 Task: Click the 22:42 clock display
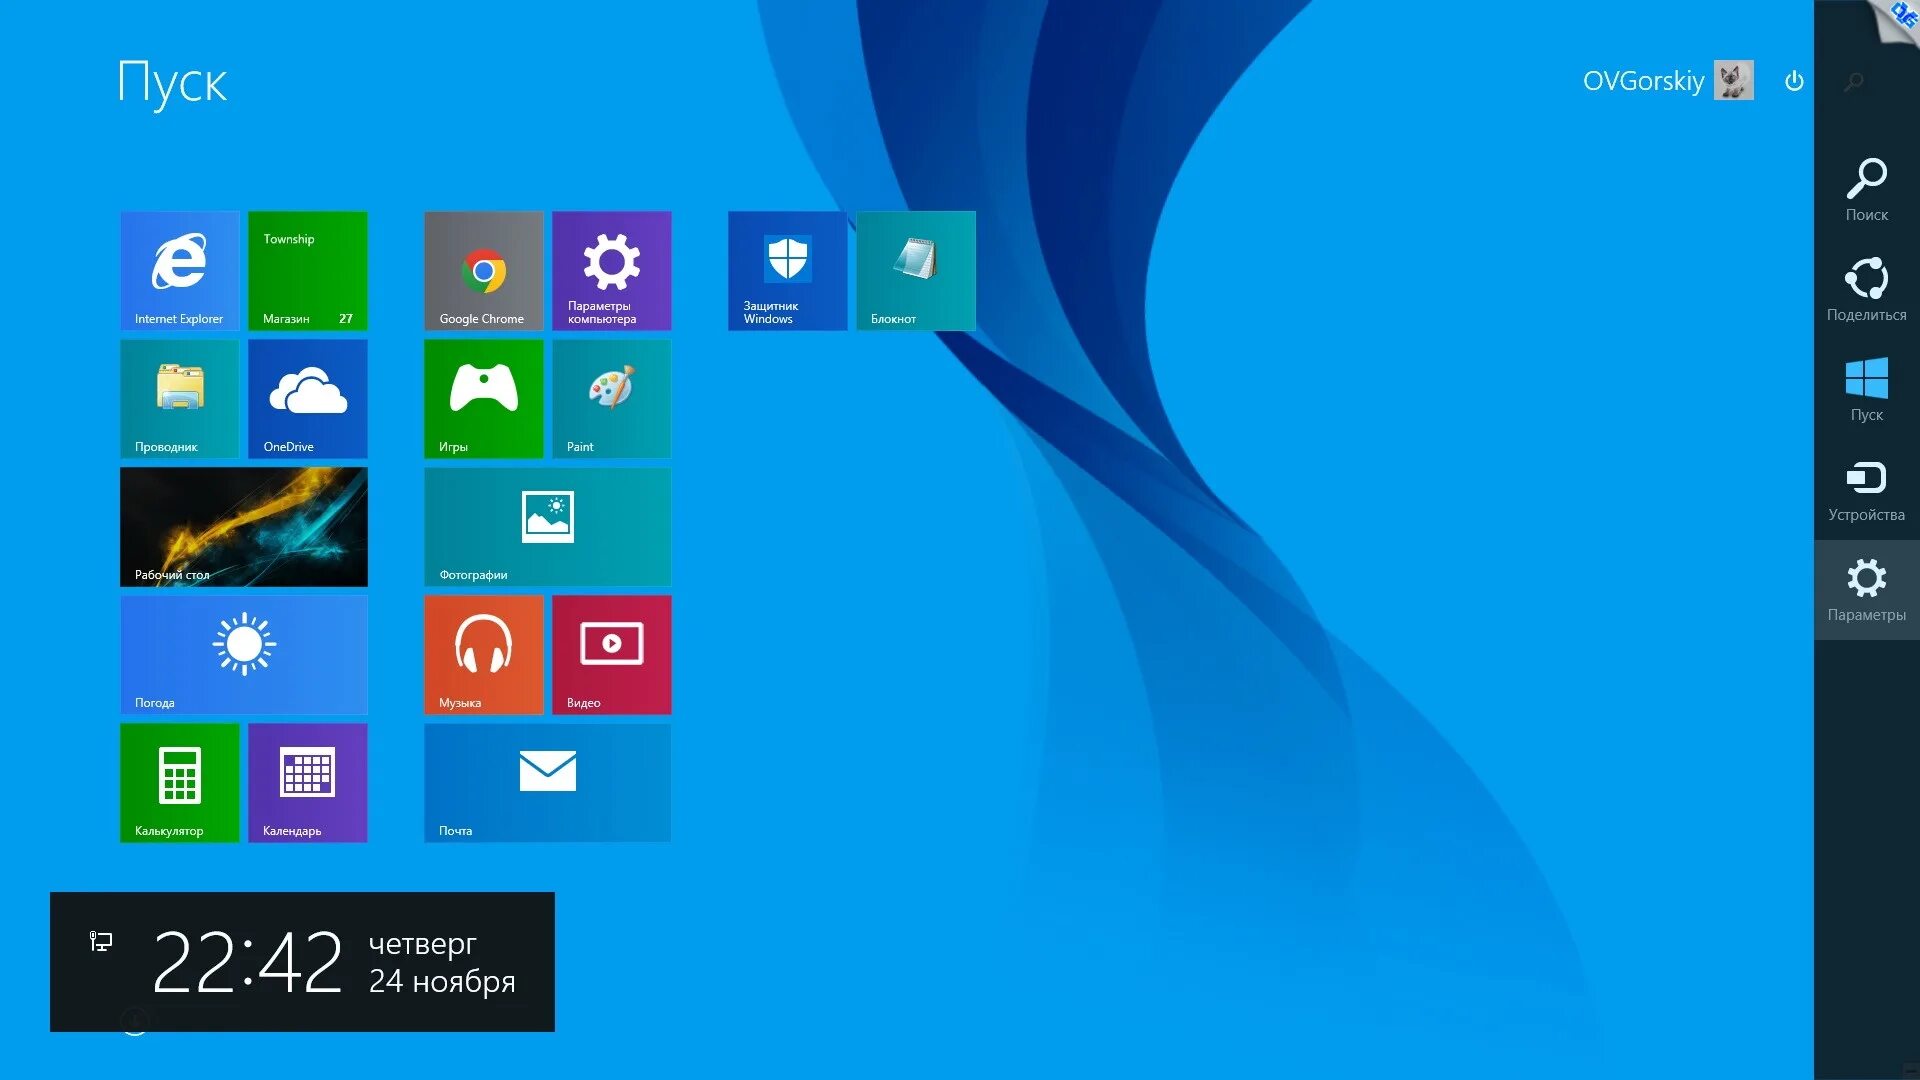click(248, 962)
